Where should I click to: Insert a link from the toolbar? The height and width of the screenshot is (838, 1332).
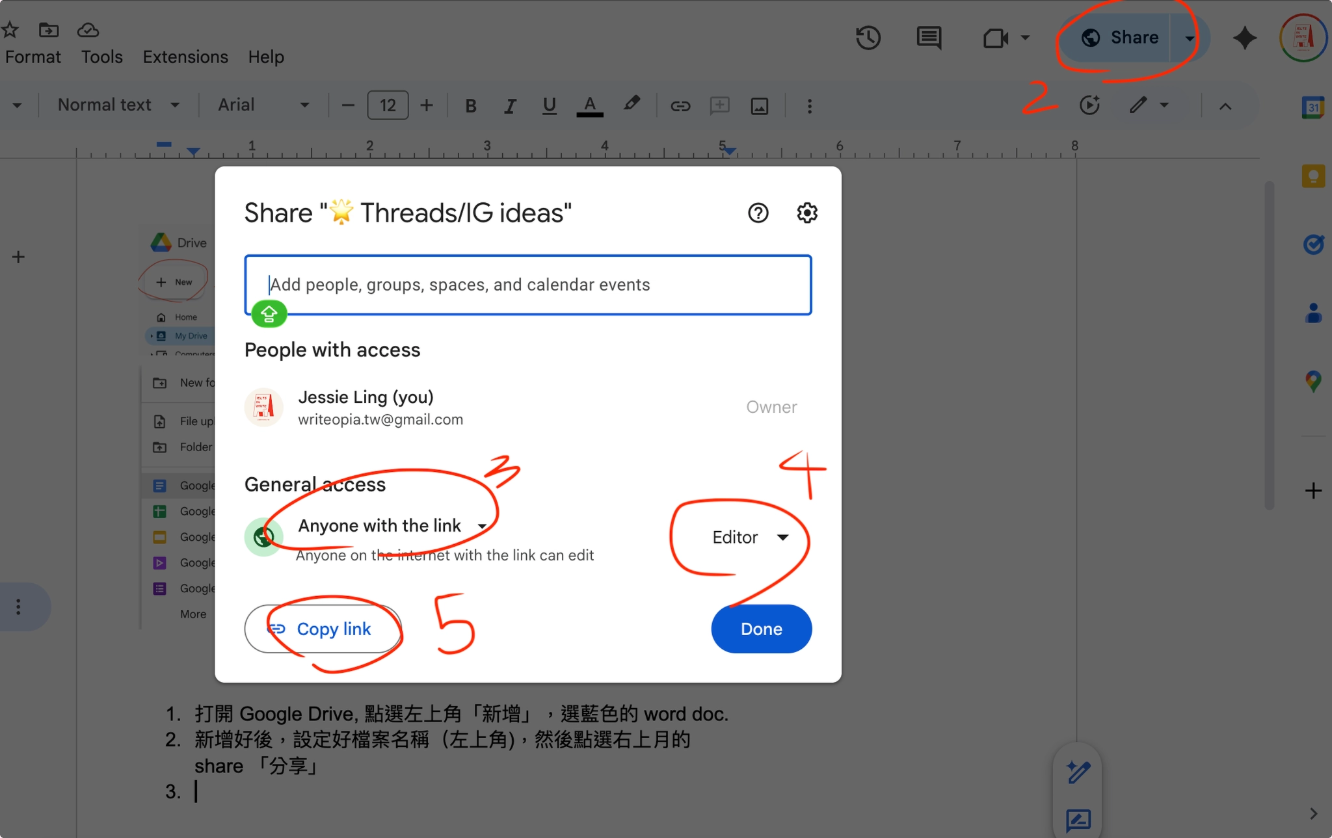pos(681,105)
